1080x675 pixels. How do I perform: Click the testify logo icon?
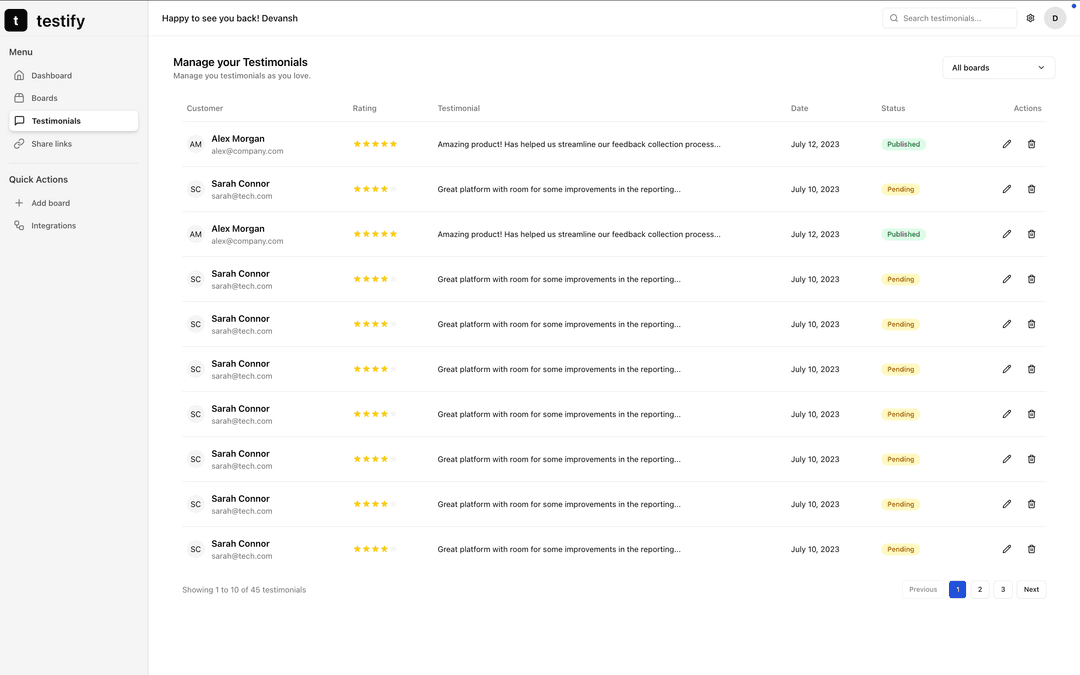16,19
